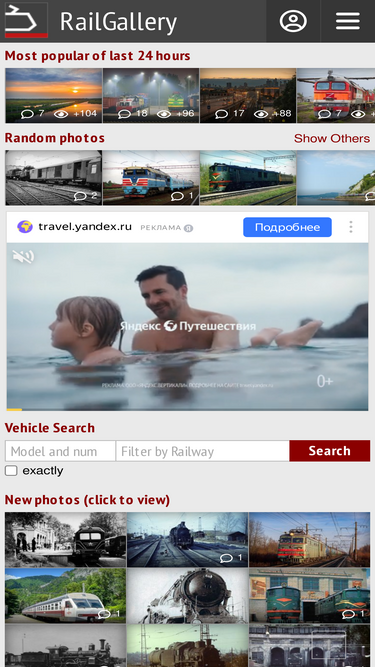
Task: Click the 'exactly' checkbox label
Action: click(43, 471)
